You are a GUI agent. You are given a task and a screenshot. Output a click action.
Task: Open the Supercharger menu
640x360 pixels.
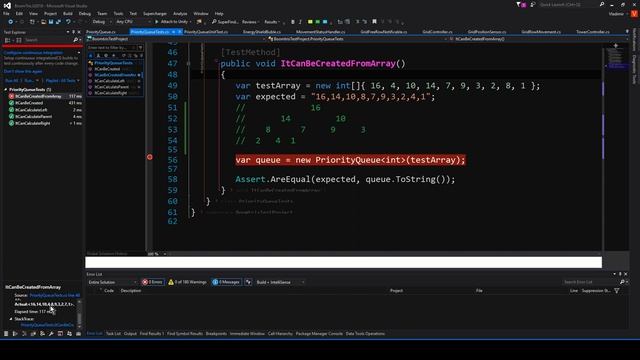coord(155,13)
